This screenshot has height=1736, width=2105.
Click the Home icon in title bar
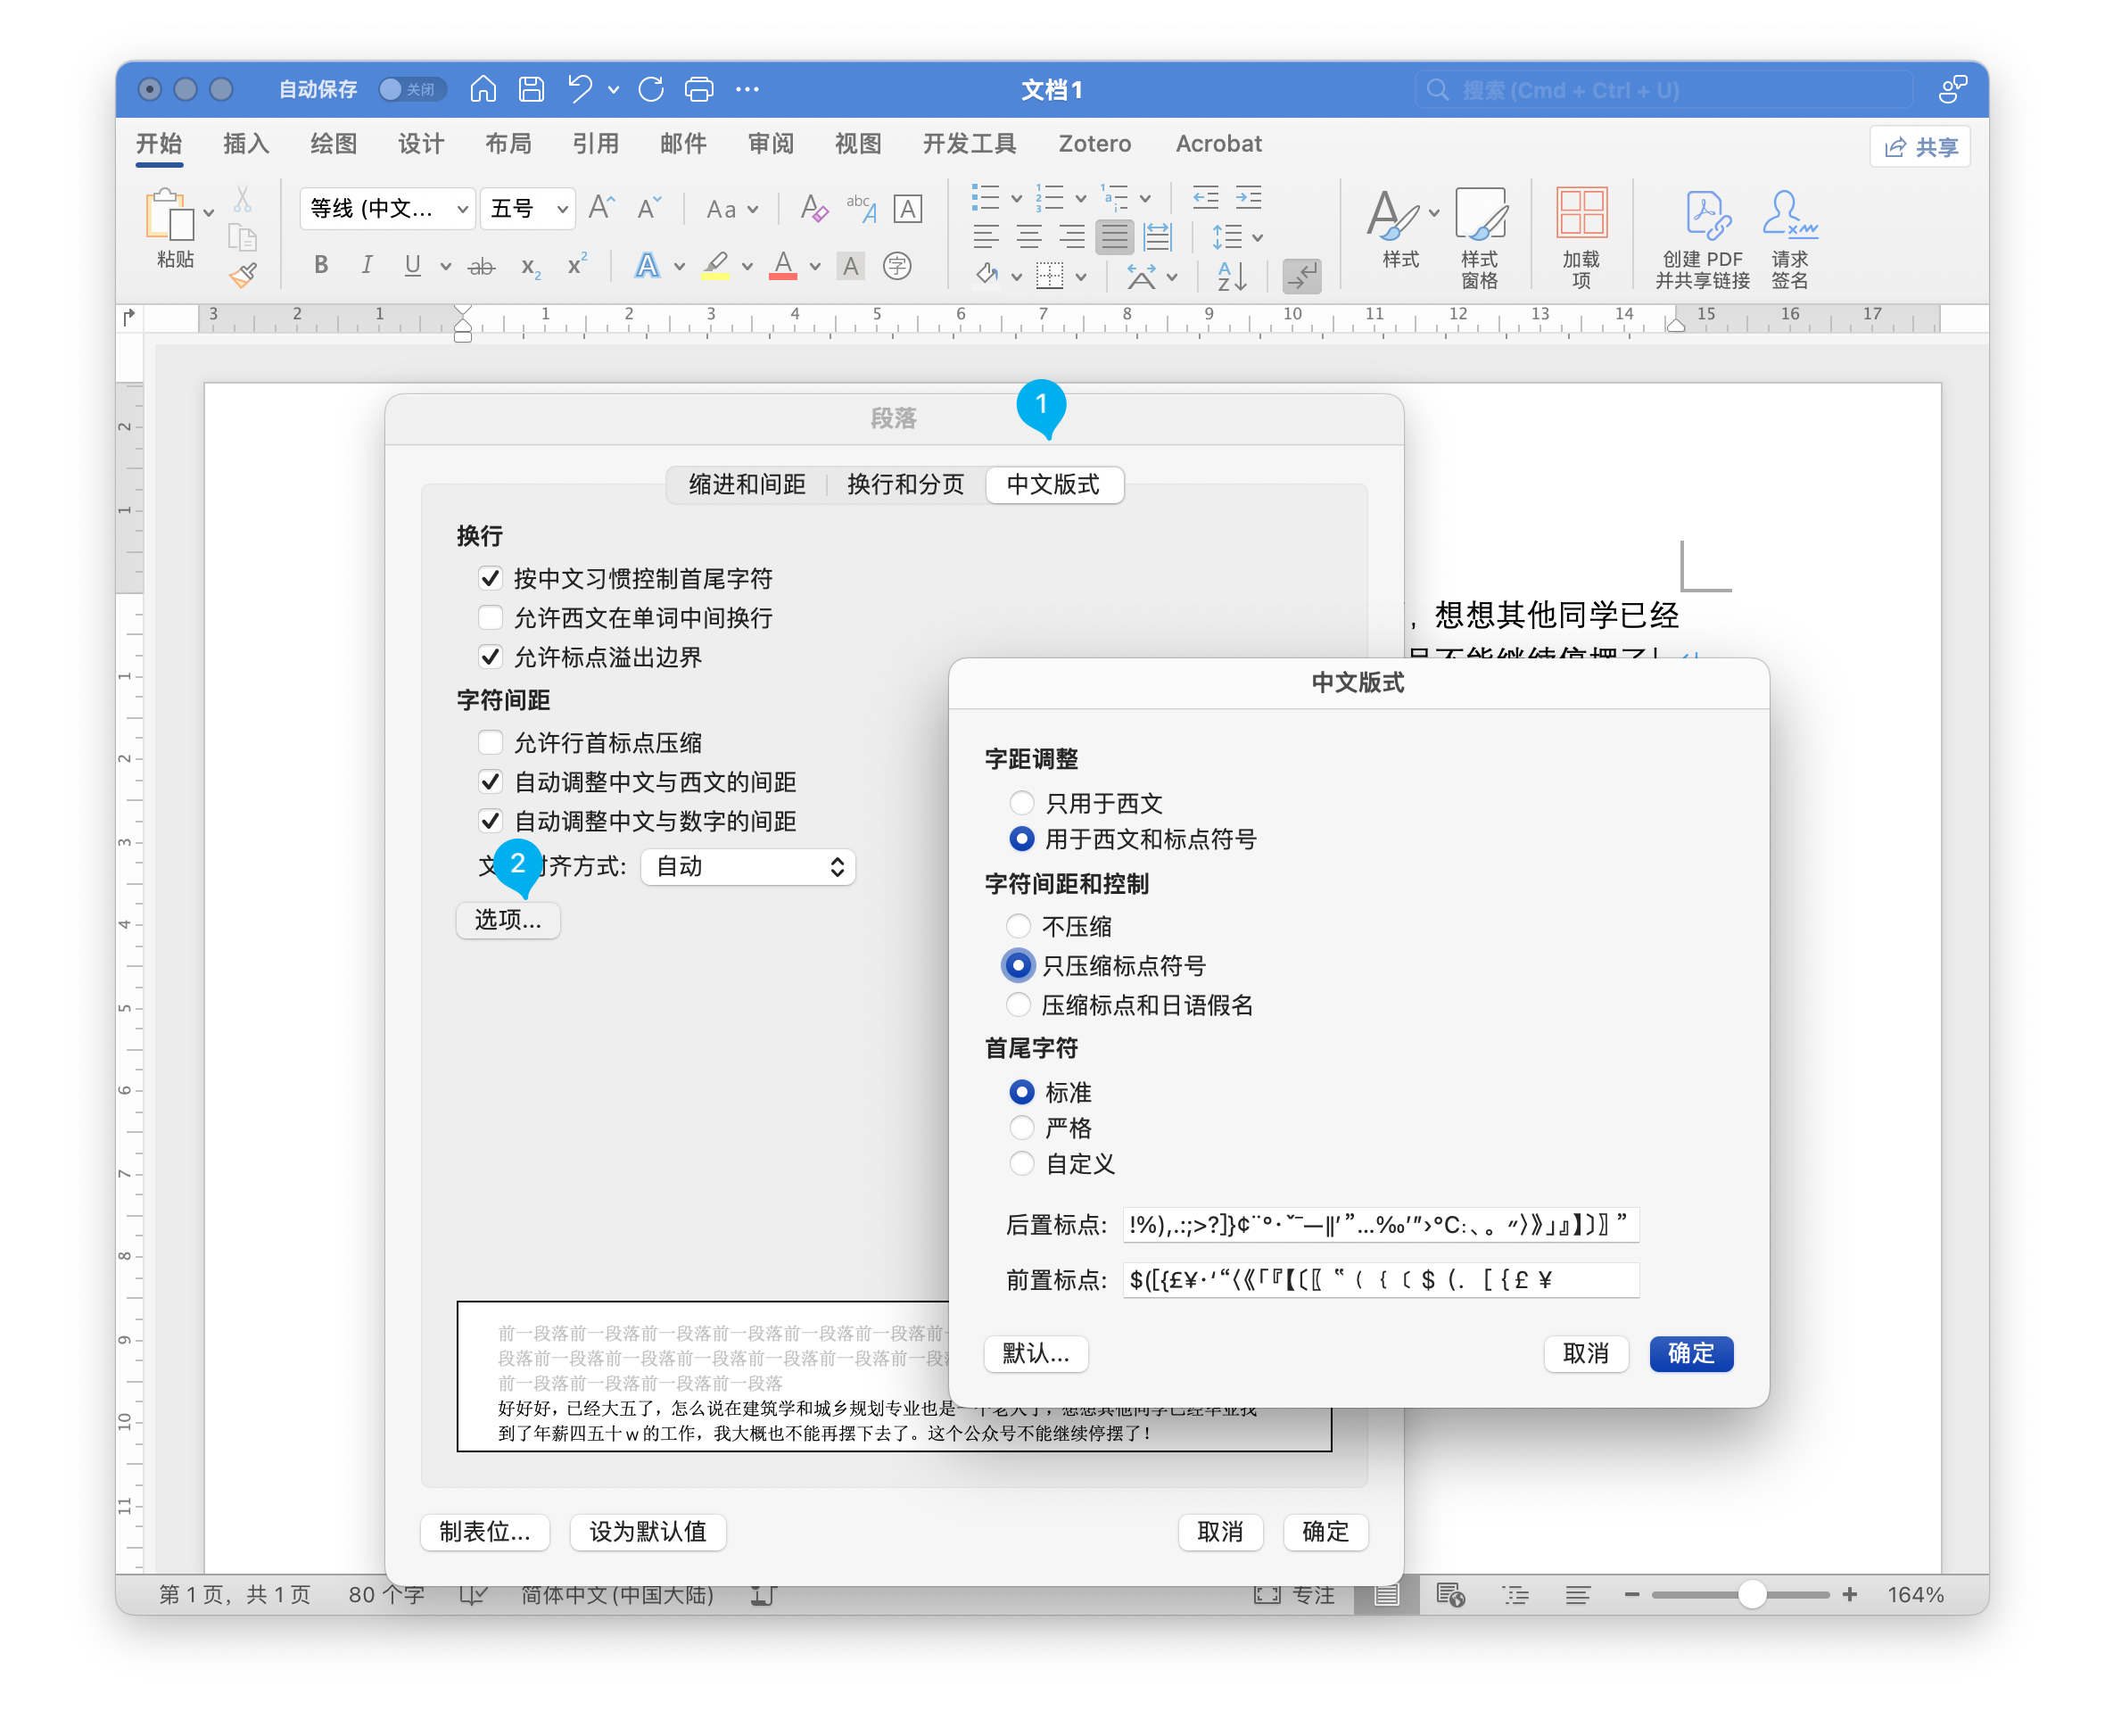[483, 90]
